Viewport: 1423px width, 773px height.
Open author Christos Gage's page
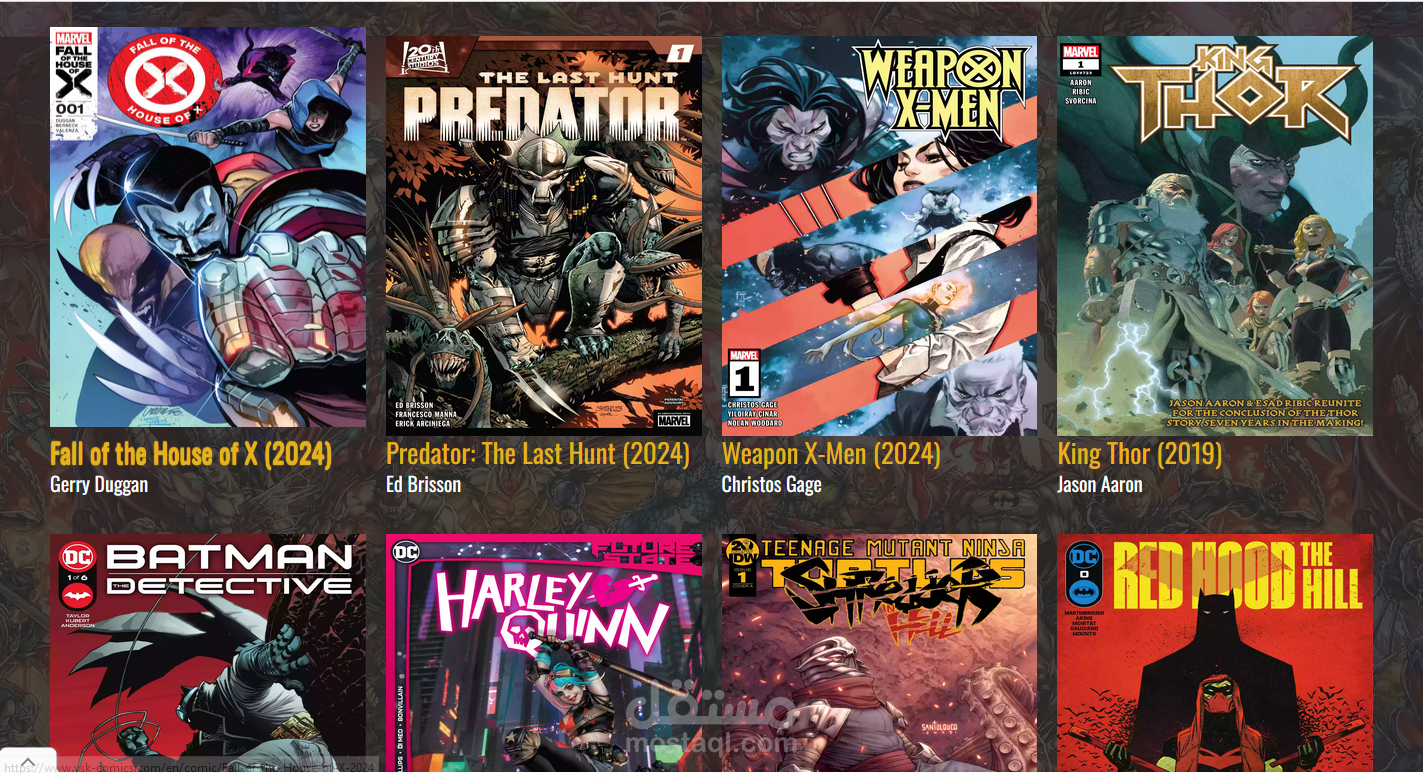(x=772, y=485)
